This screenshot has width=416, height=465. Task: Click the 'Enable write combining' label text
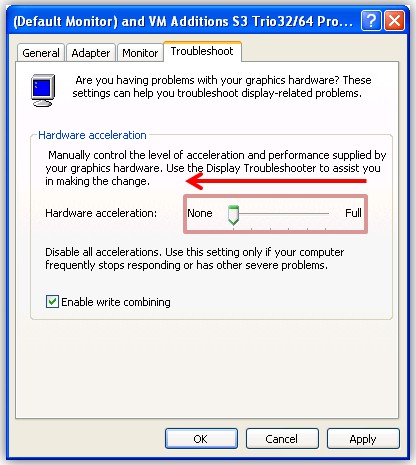pyautogui.click(x=116, y=302)
